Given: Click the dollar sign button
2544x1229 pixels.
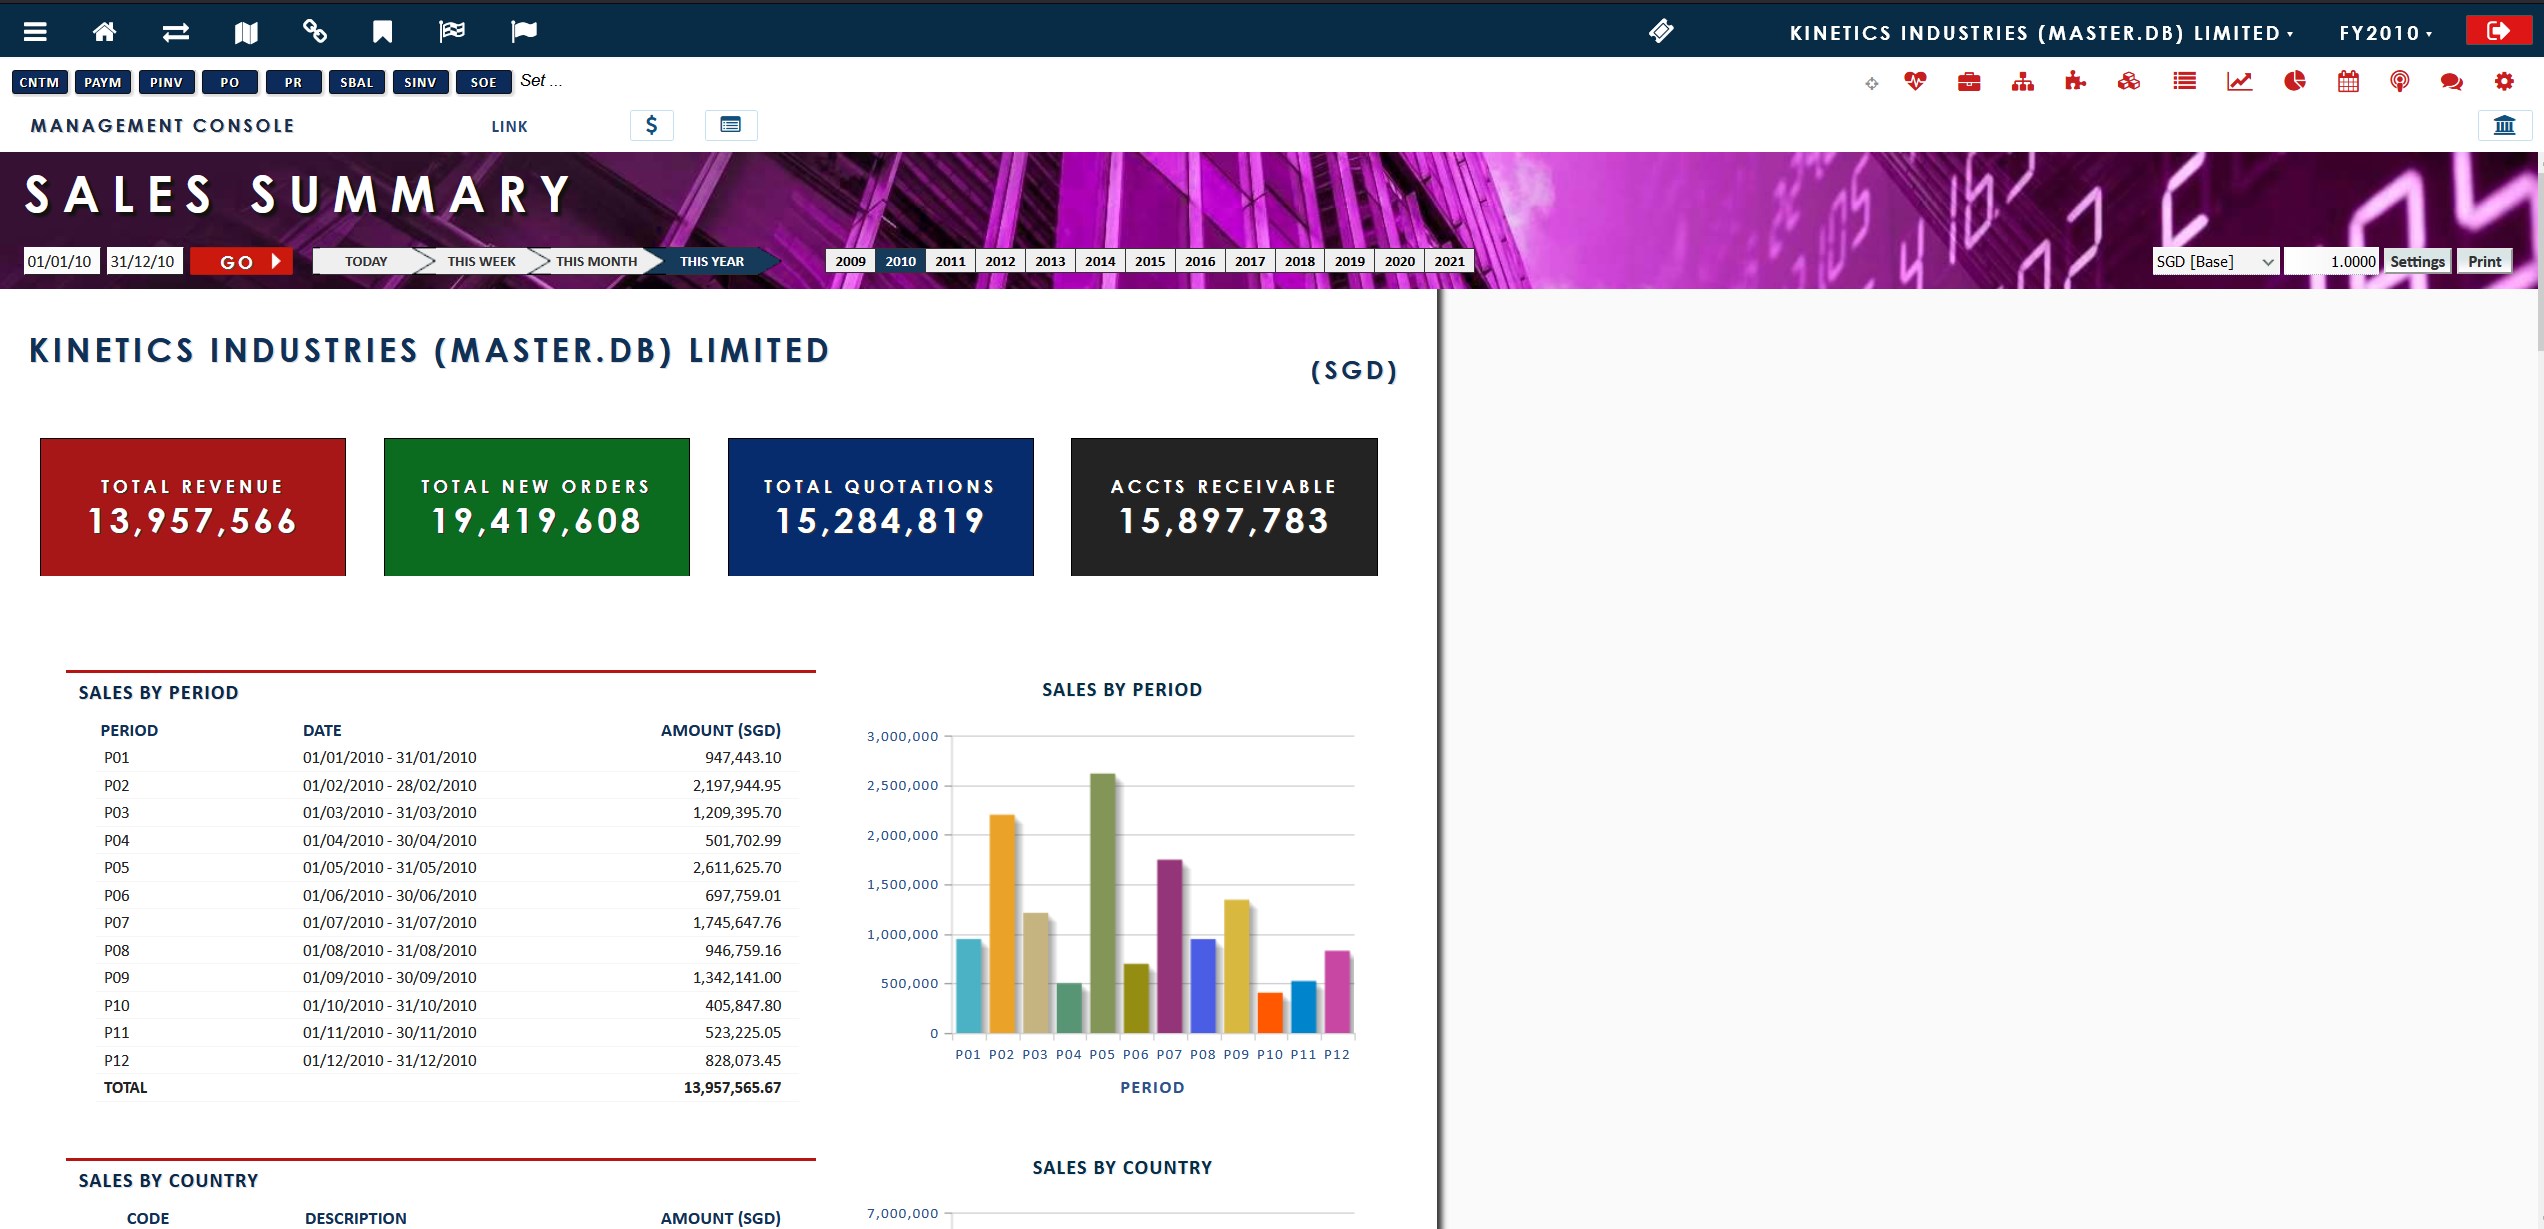Looking at the screenshot, I should 652,125.
